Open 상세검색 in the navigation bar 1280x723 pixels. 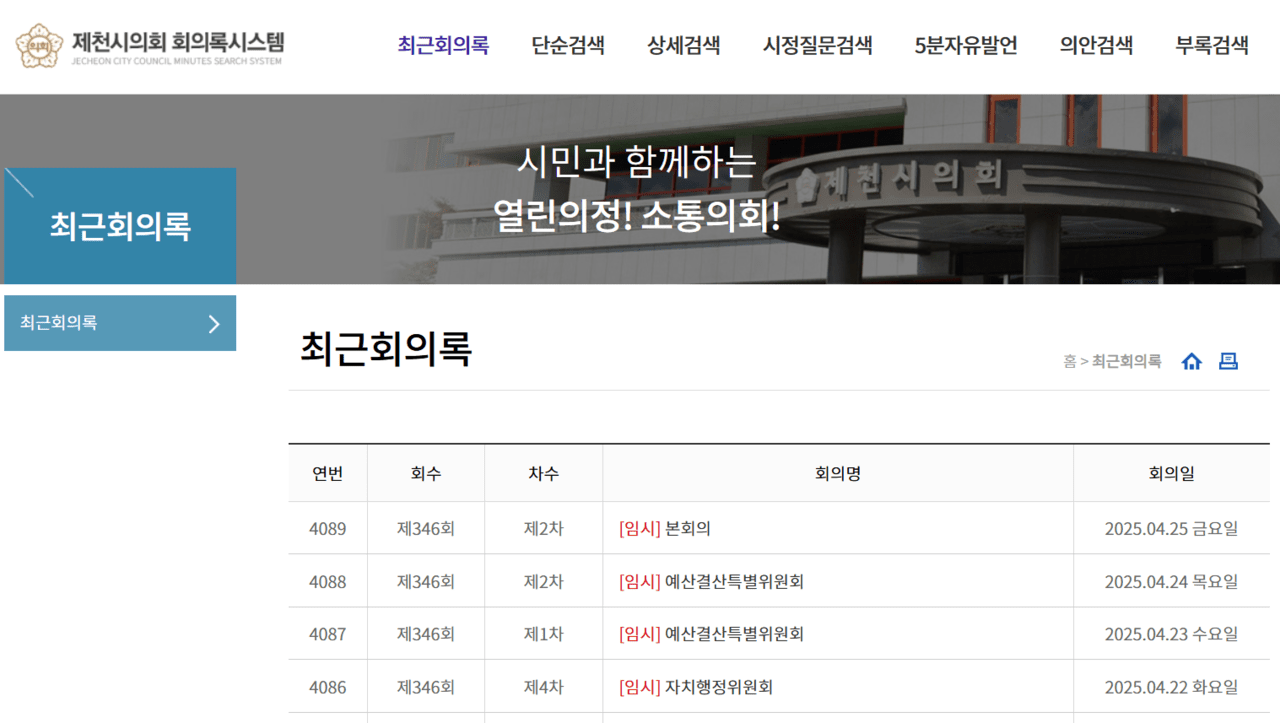pyautogui.click(x=683, y=46)
